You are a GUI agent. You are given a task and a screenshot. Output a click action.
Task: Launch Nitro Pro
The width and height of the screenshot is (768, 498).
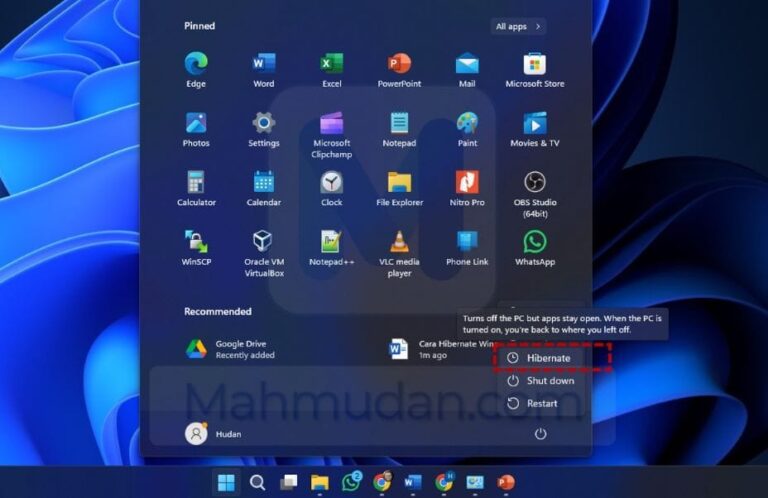(x=467, y=188)
